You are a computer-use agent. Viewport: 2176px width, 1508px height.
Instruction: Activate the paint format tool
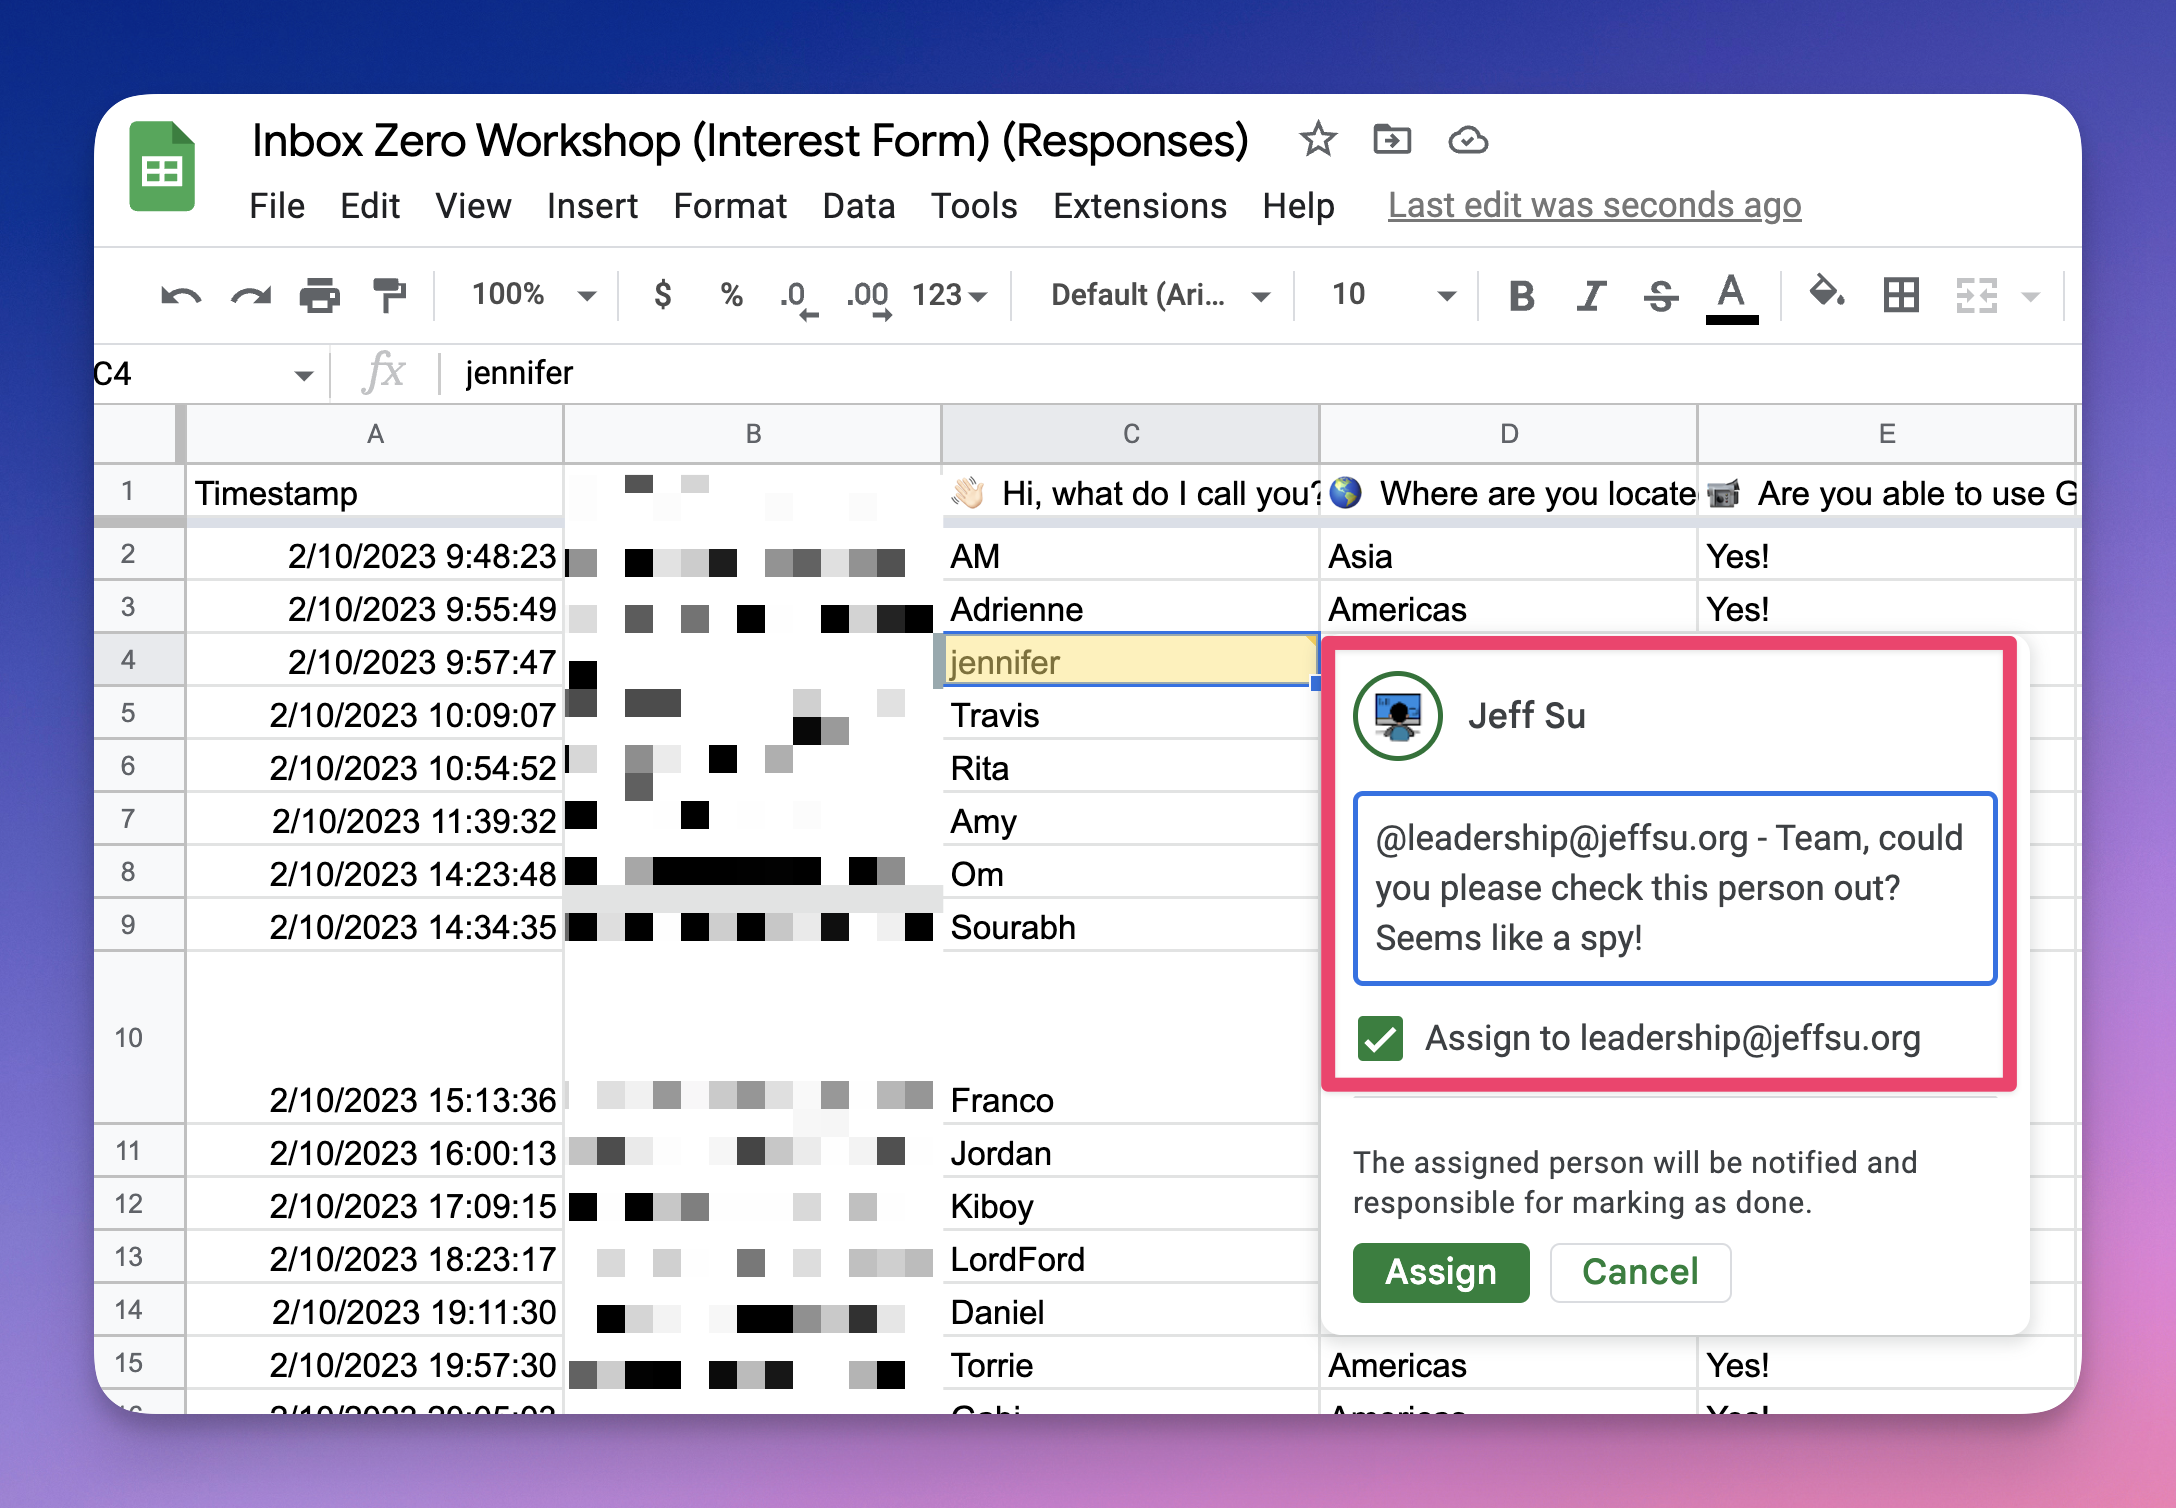coord(389,295)
